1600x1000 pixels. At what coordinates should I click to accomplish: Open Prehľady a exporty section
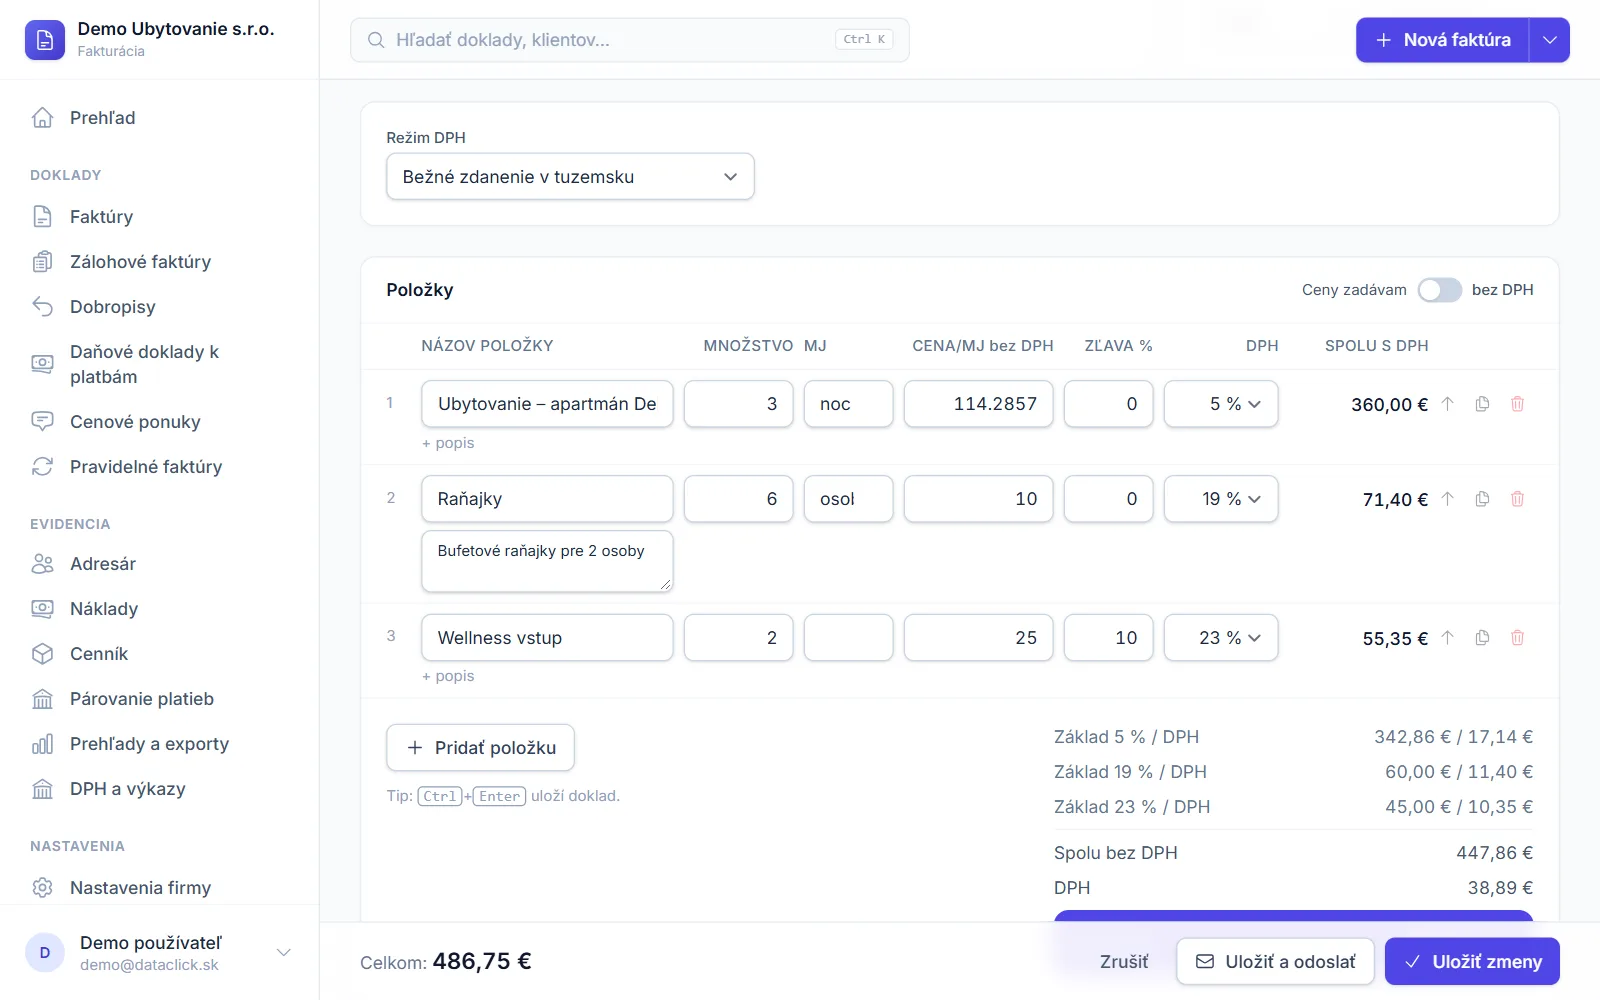pos(160,744)
